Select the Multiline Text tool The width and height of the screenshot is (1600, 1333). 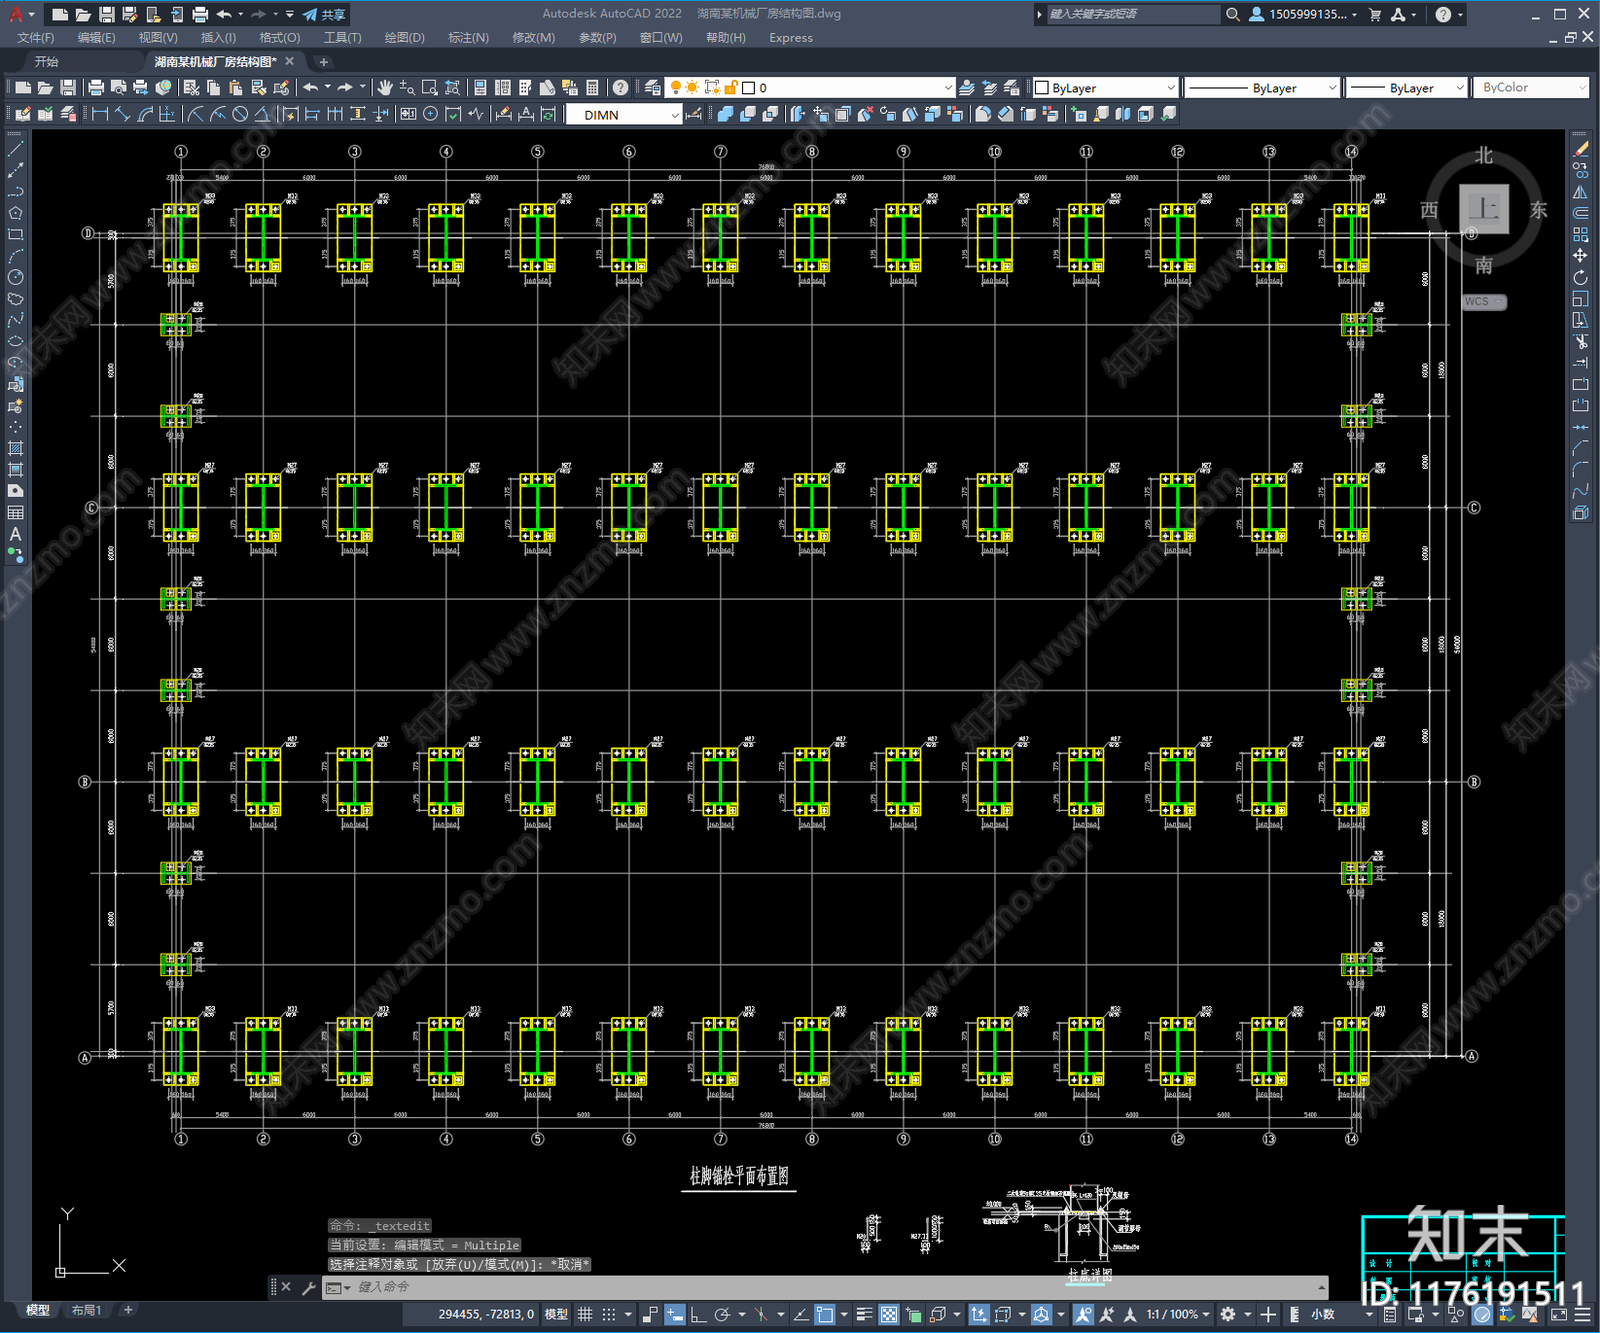coord(15,535)
